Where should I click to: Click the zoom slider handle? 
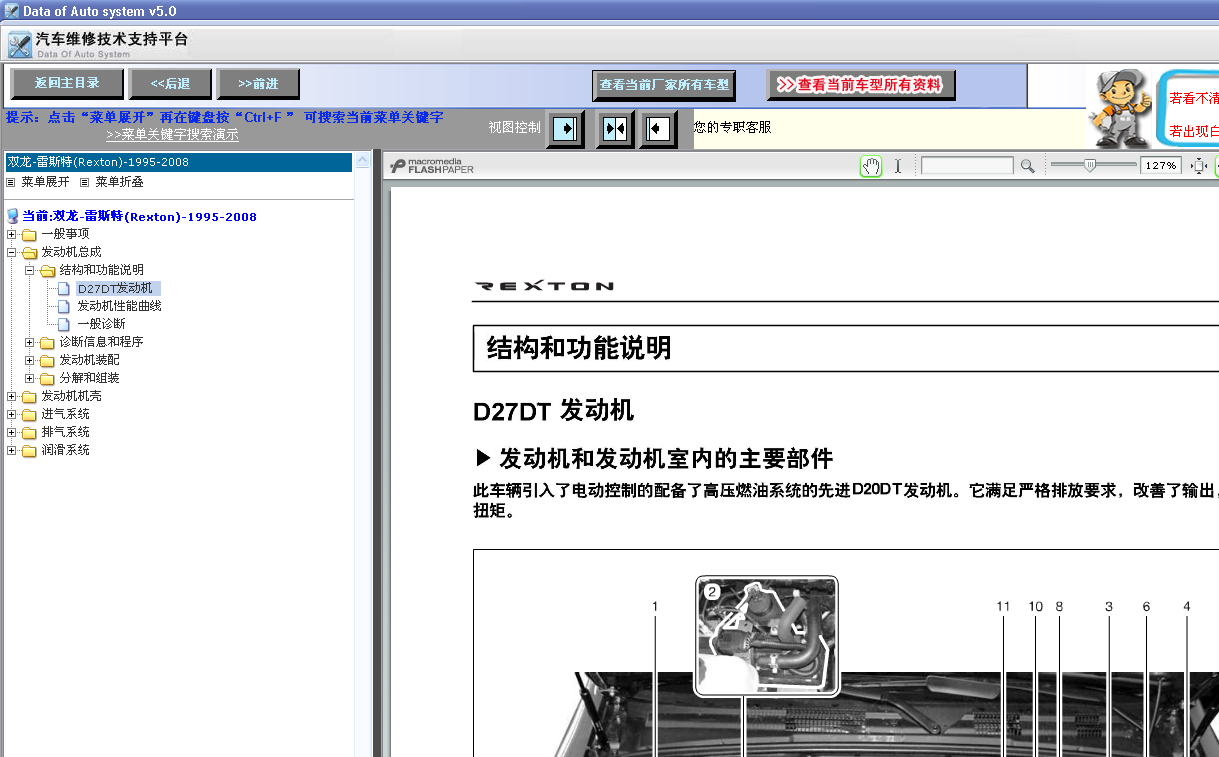(1090, 165)
